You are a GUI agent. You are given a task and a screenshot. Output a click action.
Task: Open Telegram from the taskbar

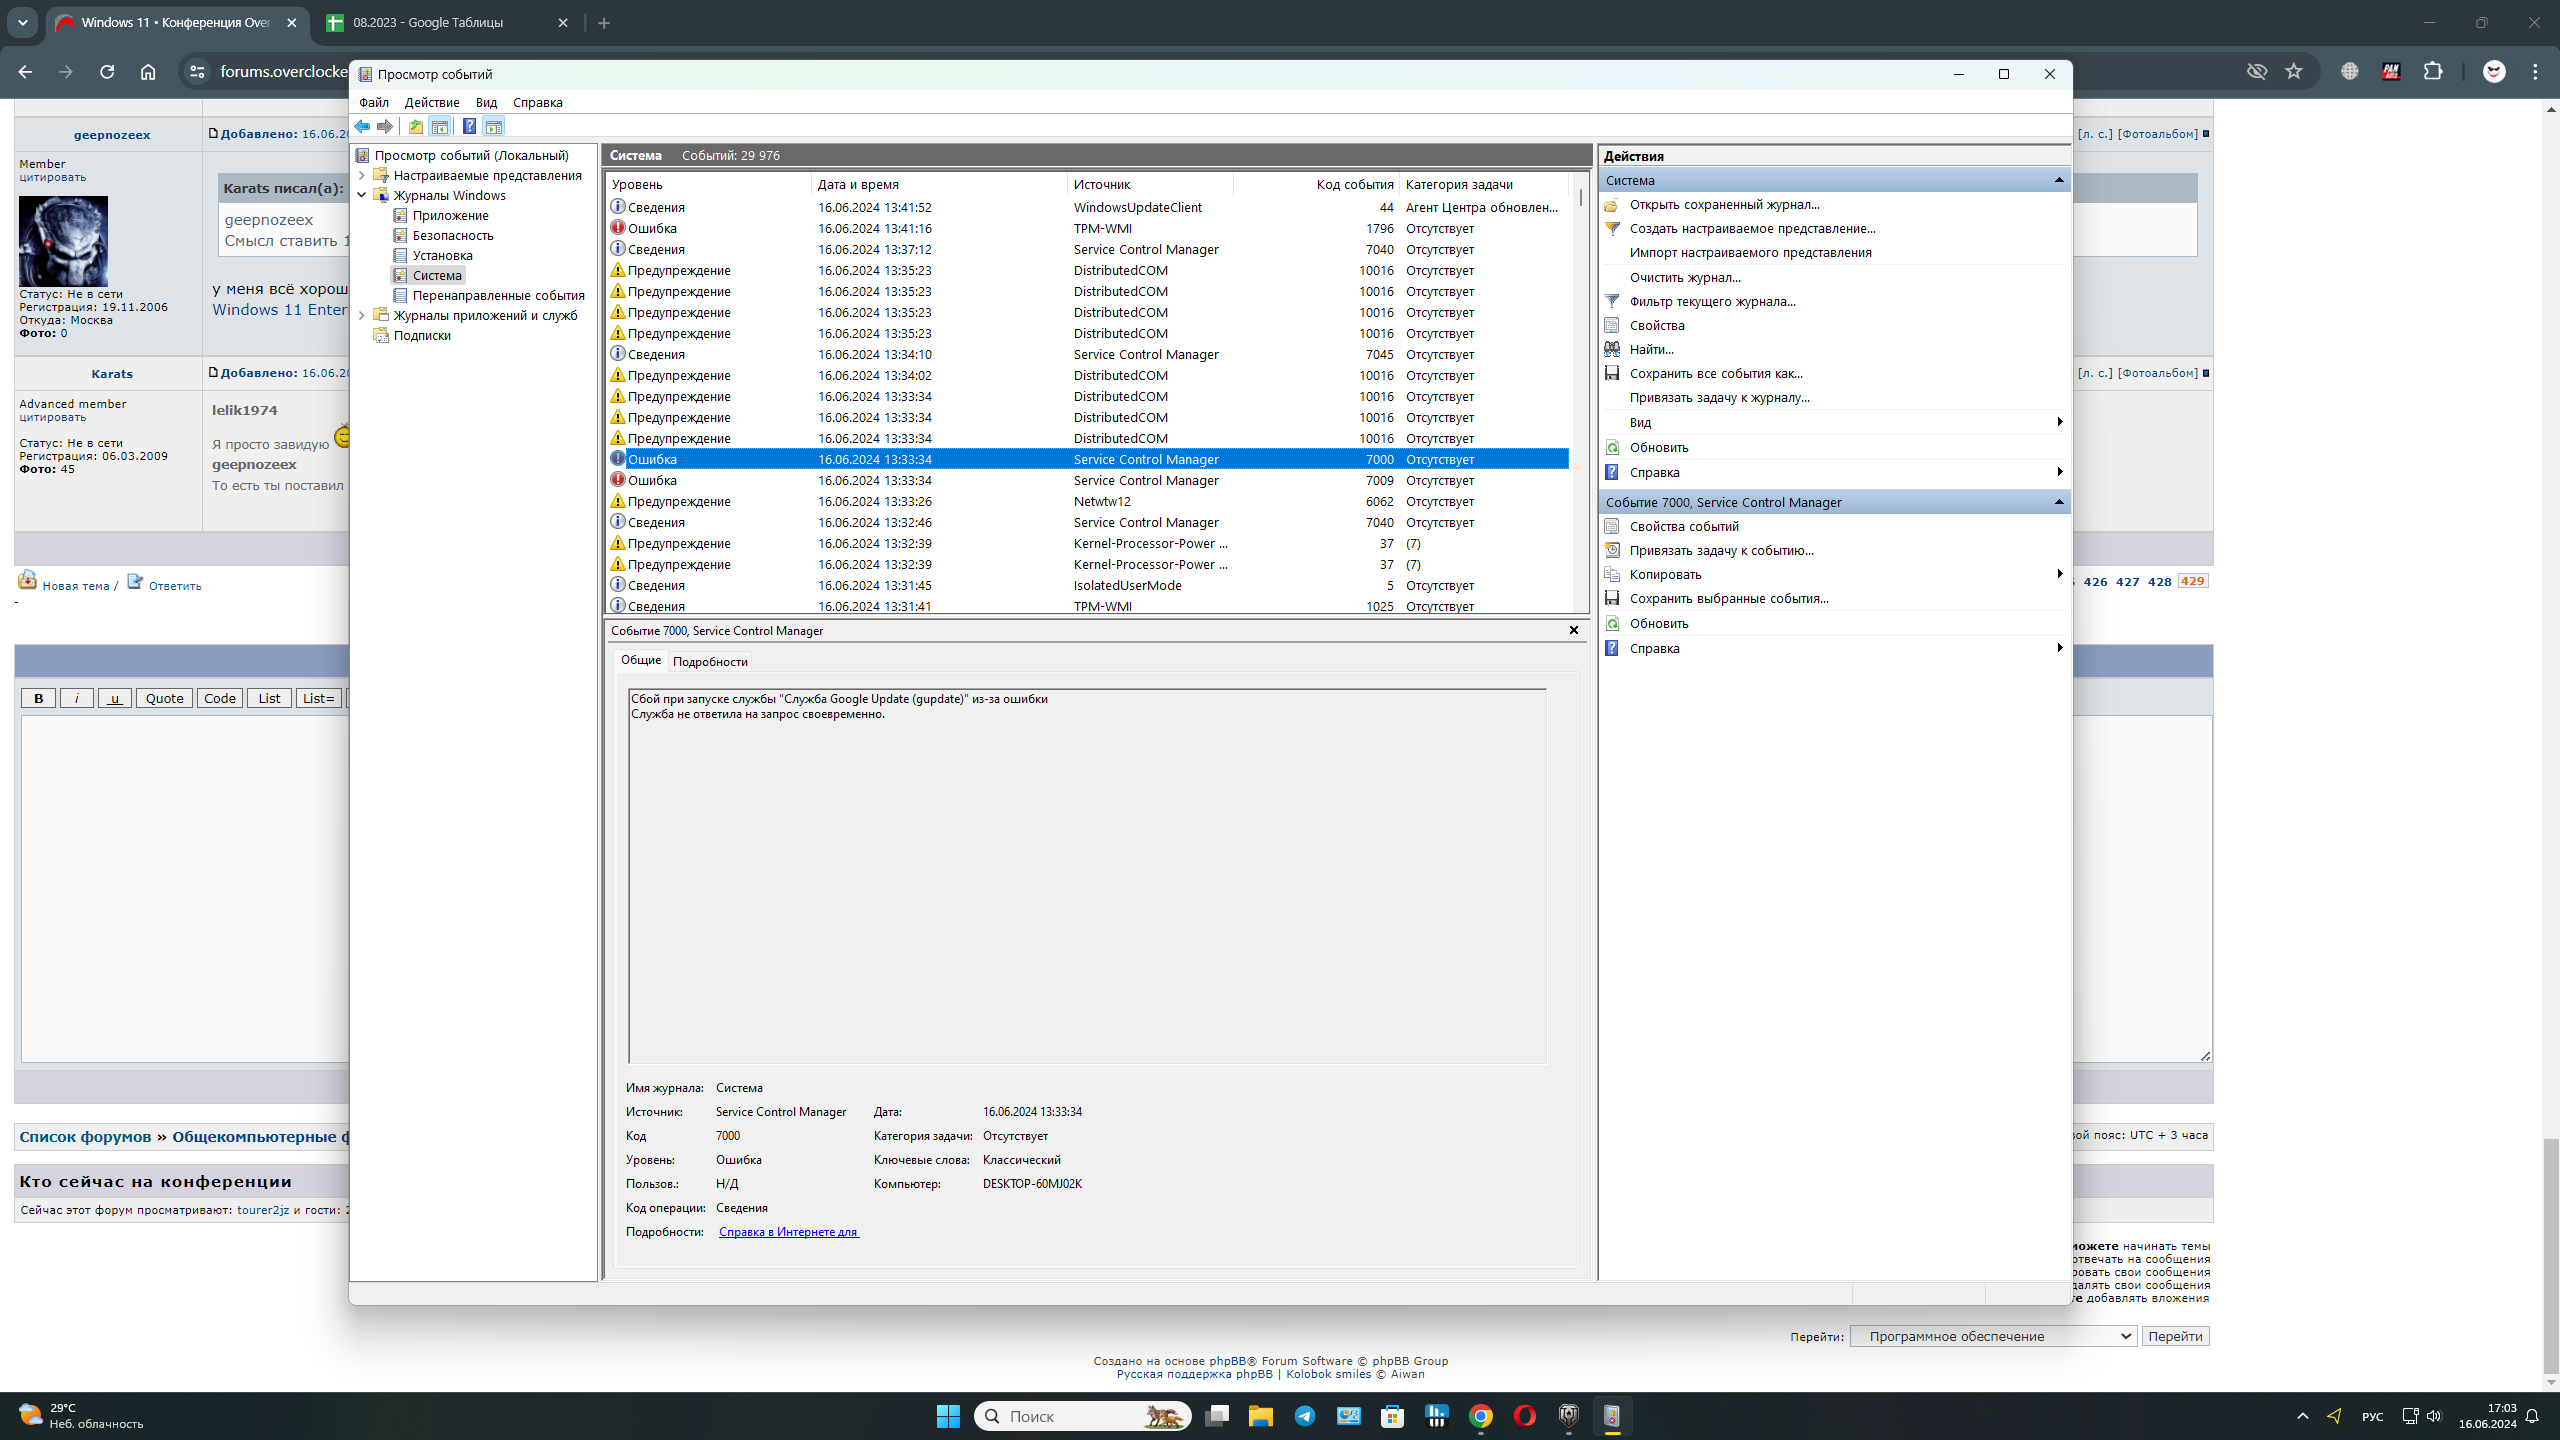(x=1304, y=1416)
